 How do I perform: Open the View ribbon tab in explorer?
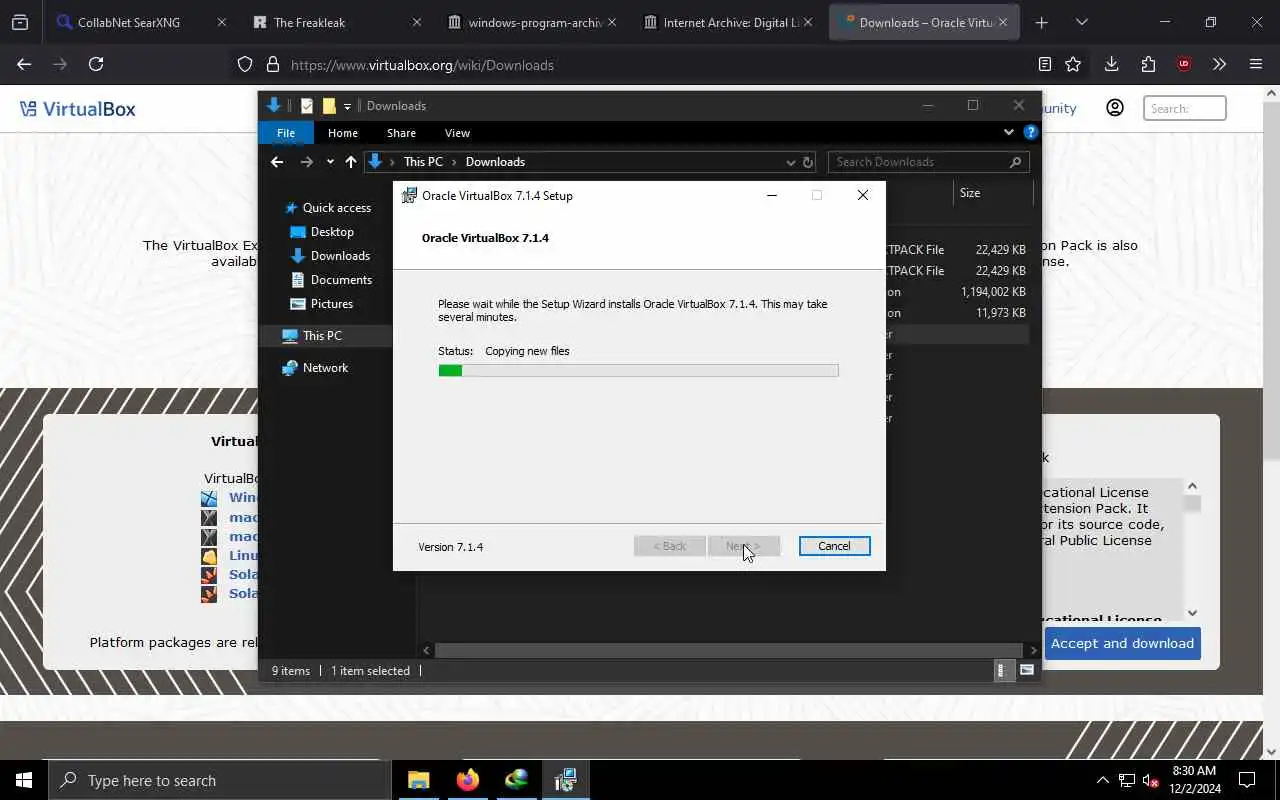pyautogui.click(x=457, y=133)
